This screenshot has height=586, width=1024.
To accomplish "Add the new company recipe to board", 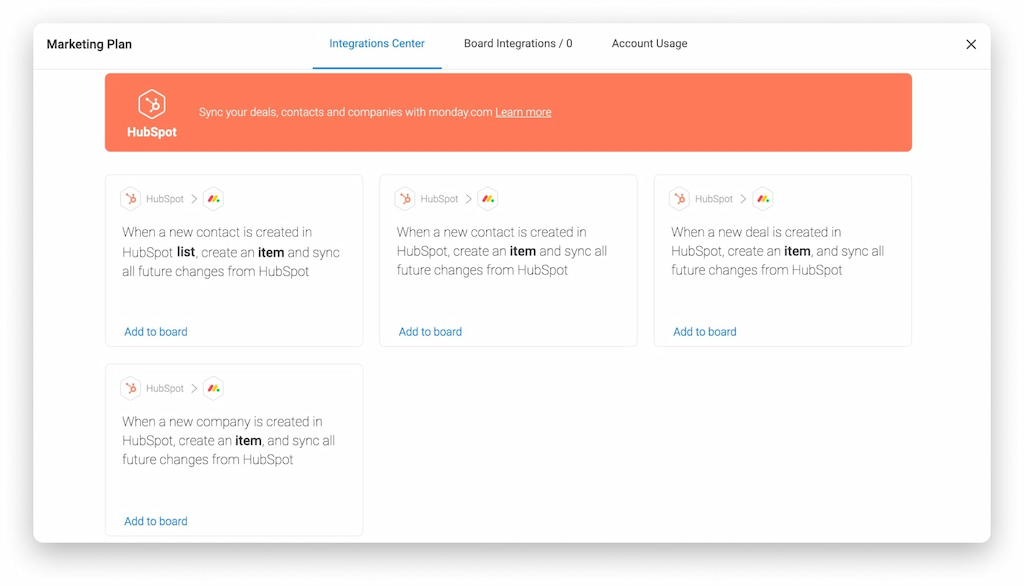I will 156,521.
